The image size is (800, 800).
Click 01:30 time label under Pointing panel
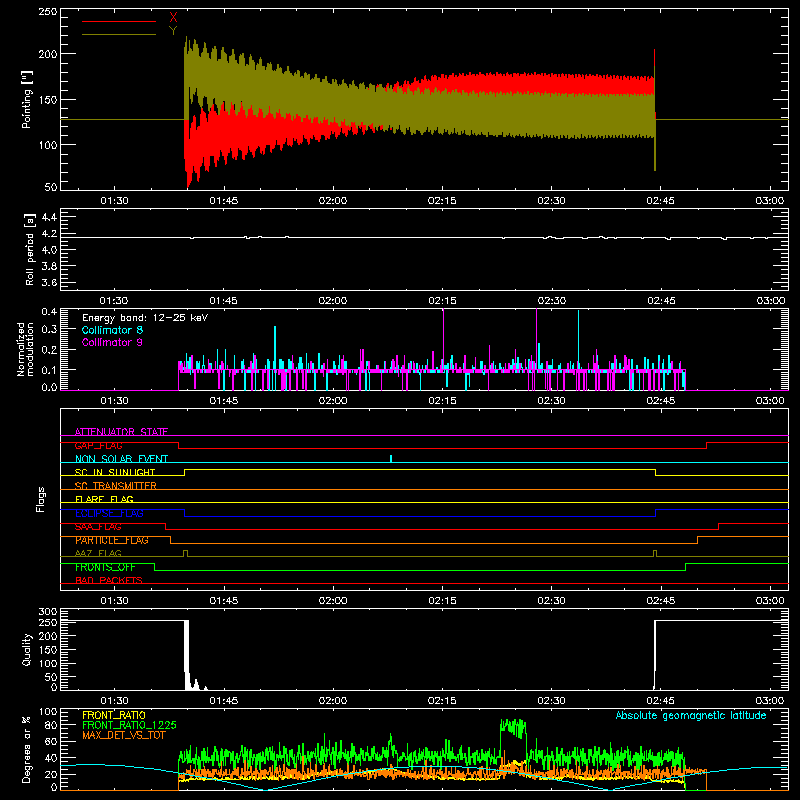click(114, 201)
